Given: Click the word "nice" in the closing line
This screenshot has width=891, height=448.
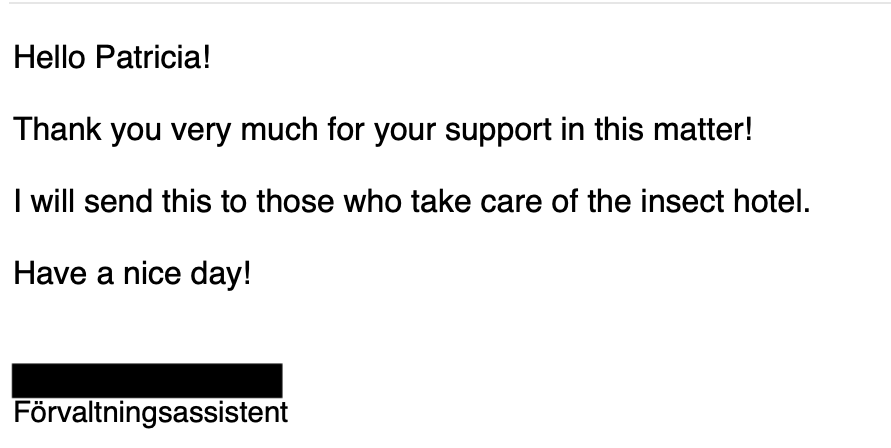Looking at the screenshot, I should (x=151, y=274).
